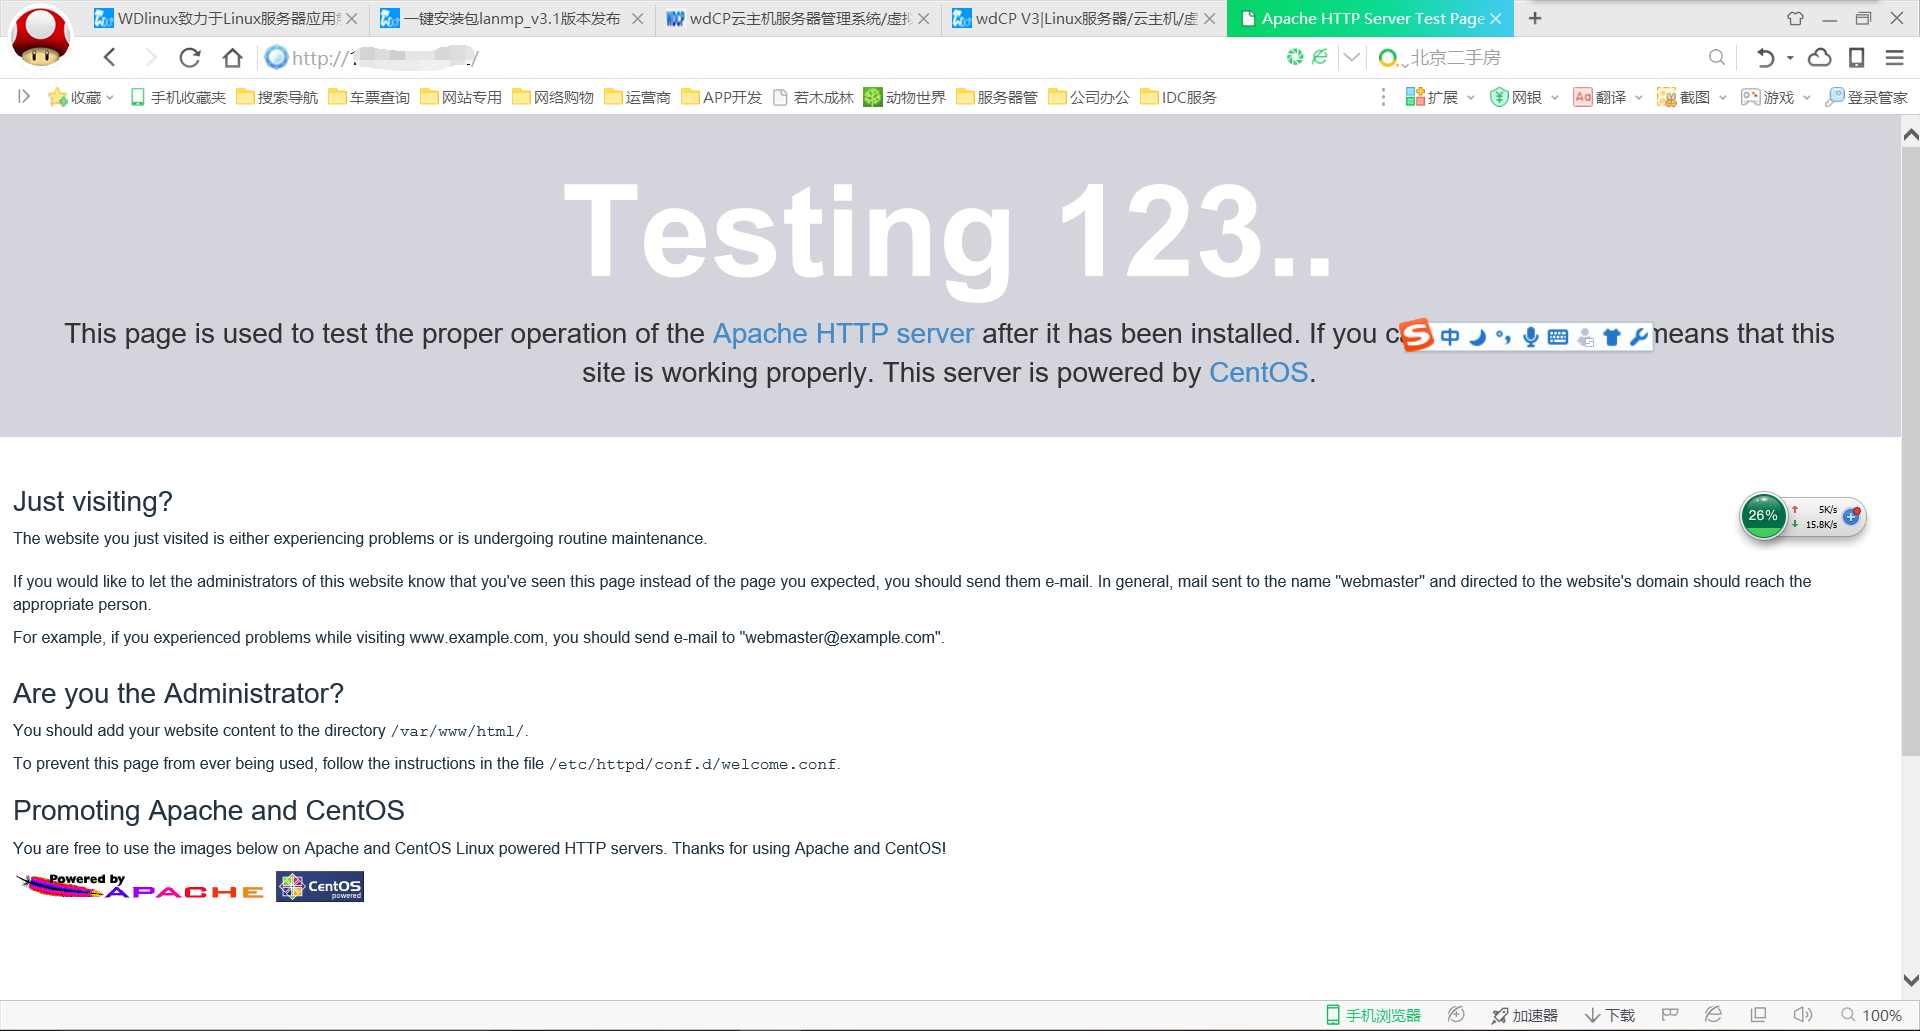Open the 收藏 favorites star menu

pyautogui.click(x=81, y=97)
